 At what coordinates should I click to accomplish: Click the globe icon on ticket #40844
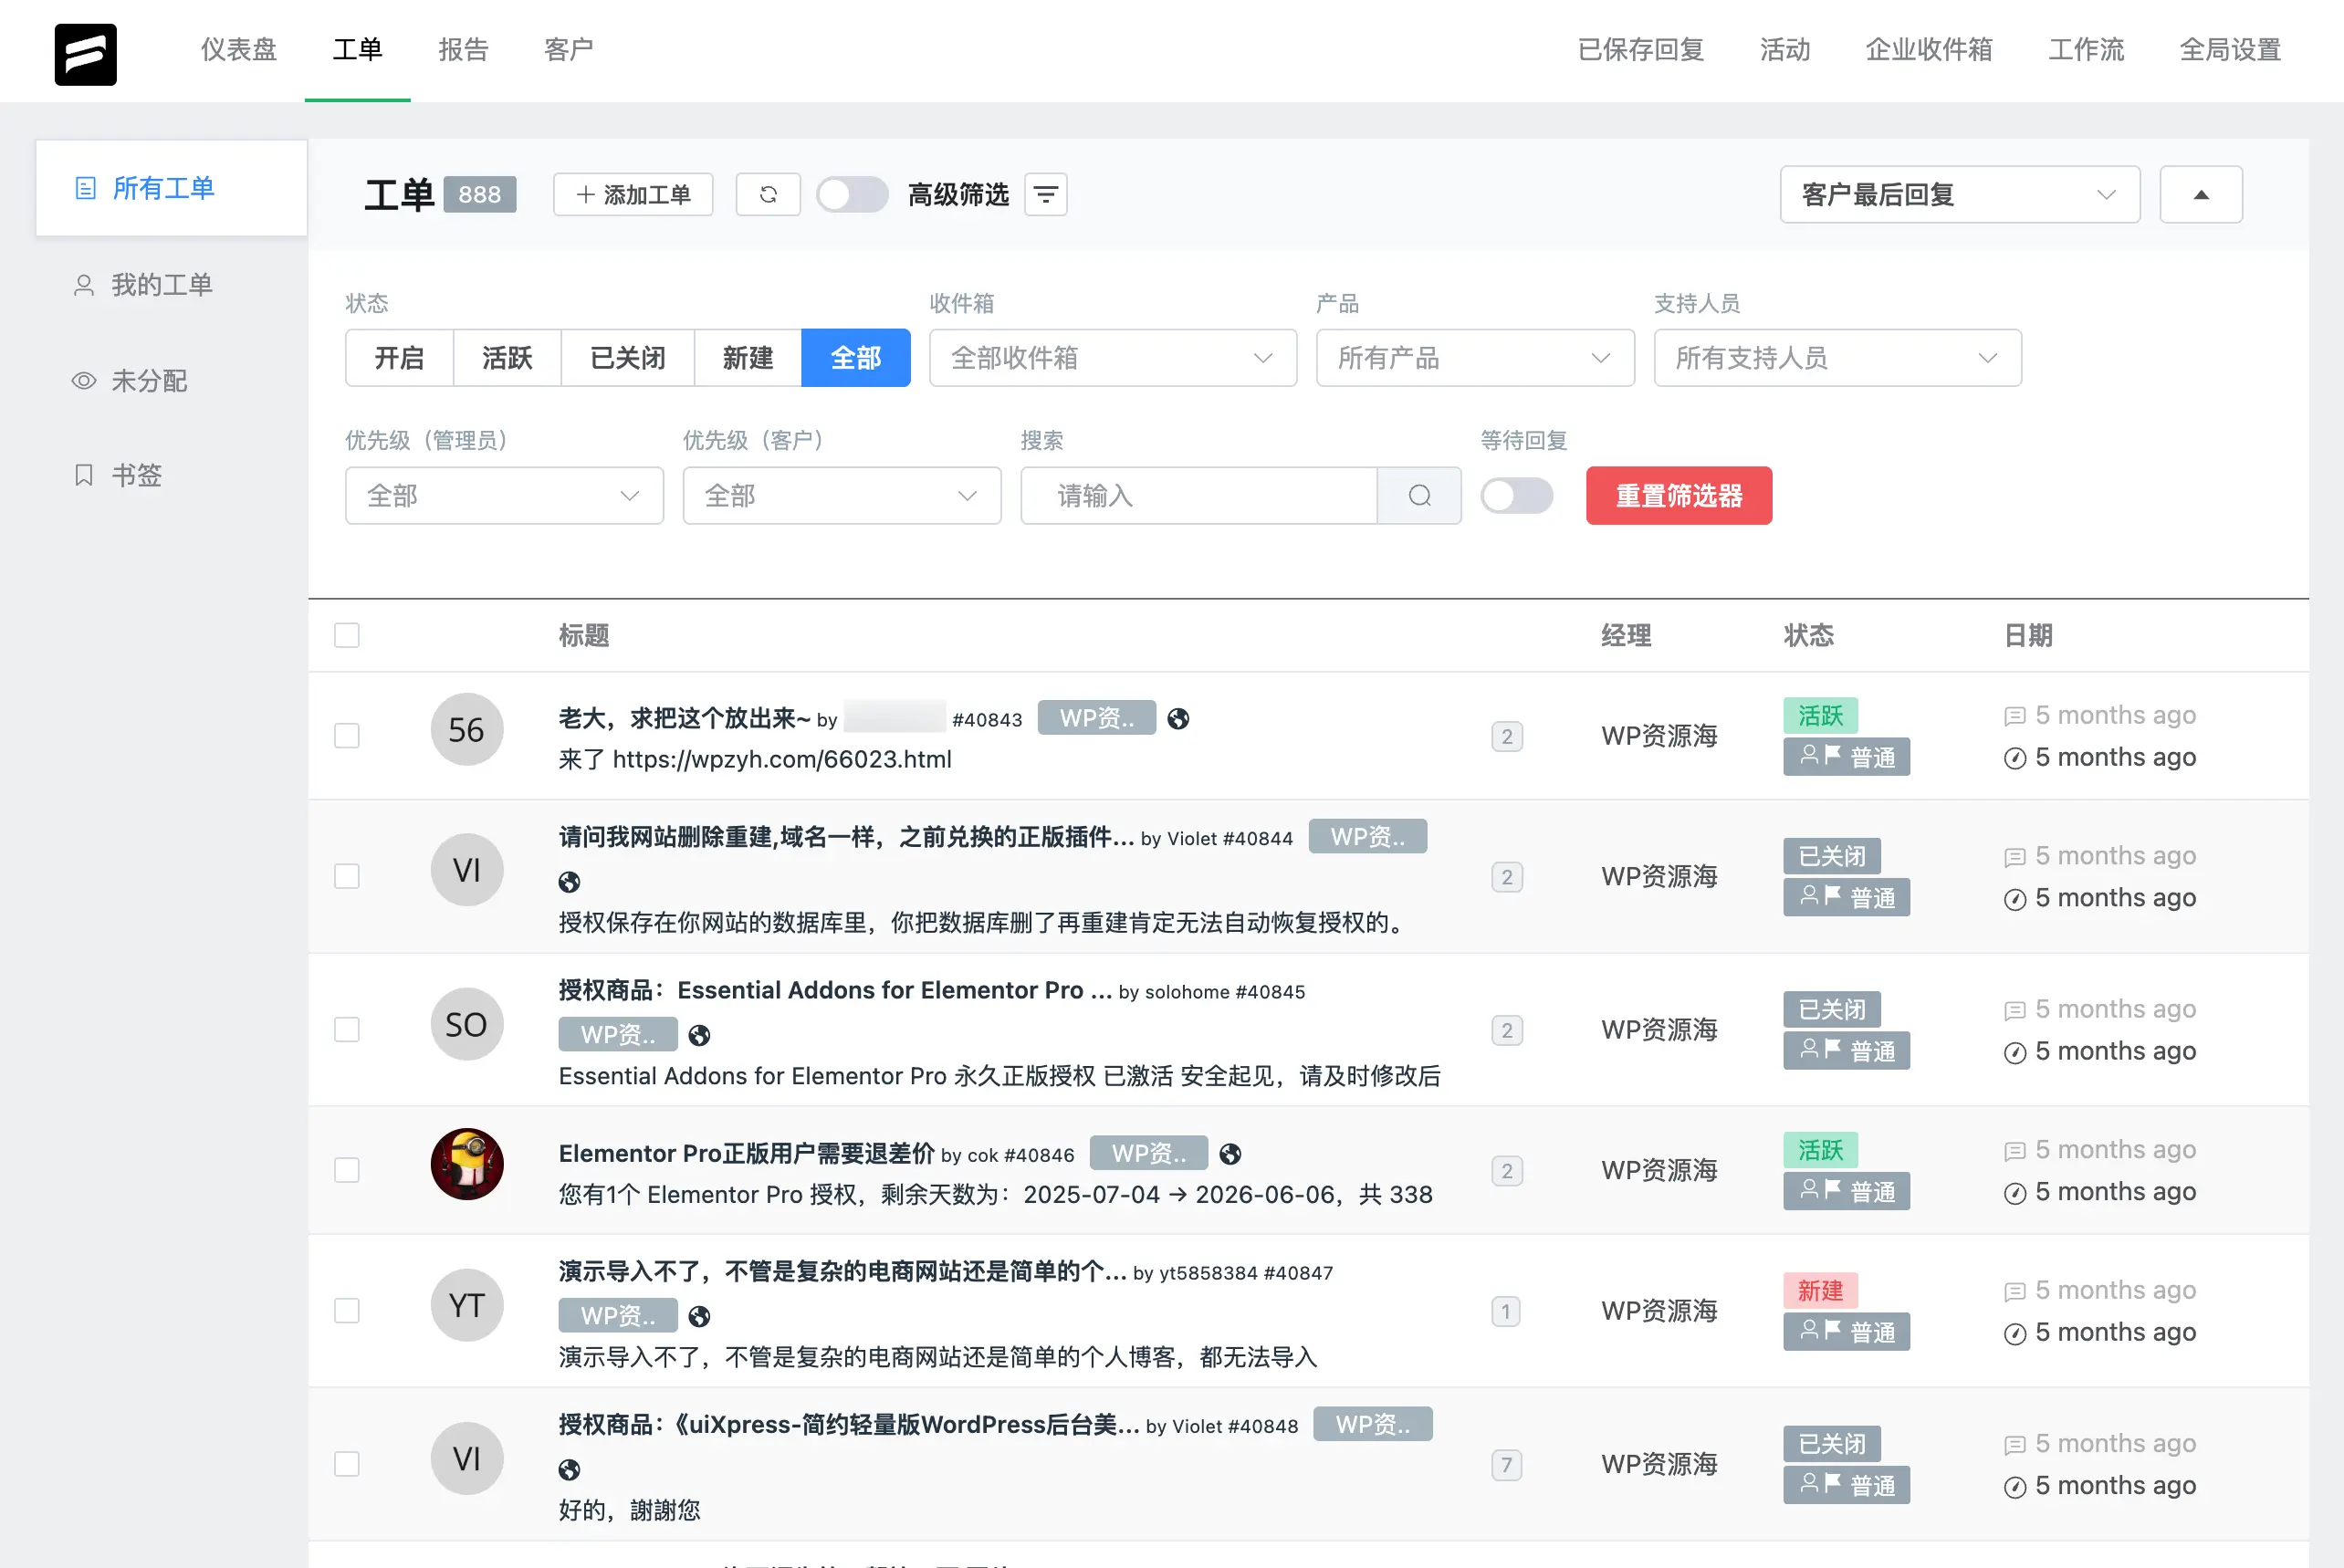click(x=569, y=882)
